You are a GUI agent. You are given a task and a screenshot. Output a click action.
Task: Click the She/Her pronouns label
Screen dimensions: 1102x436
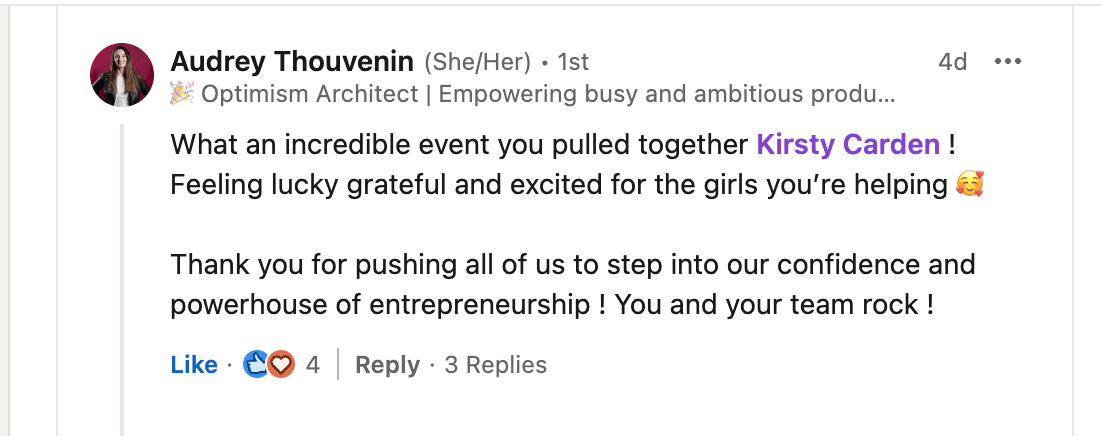click(477, 62)
